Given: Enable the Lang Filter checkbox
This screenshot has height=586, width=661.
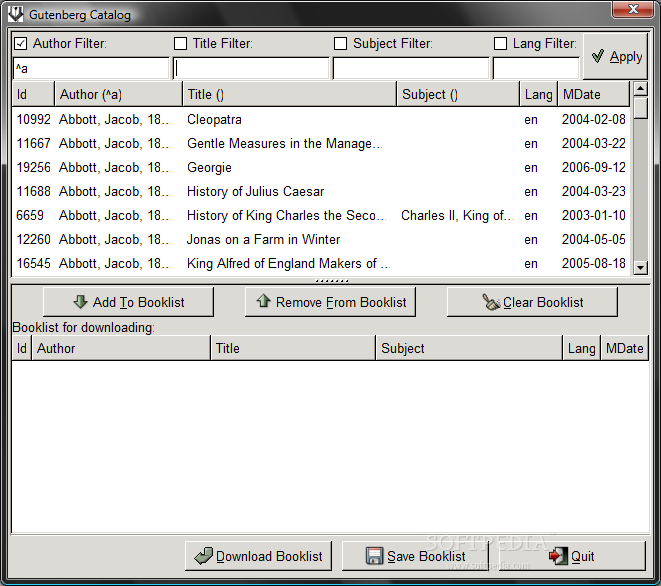Looking at the screenshot, I should tap(500, 43).
